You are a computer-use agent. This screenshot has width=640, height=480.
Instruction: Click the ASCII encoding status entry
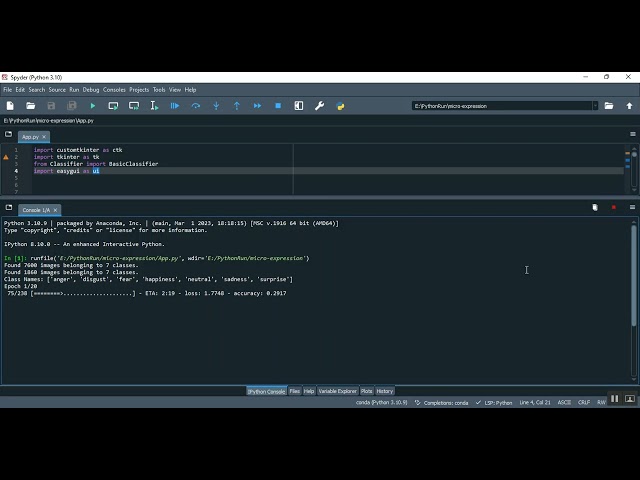[x=564, y=402]
